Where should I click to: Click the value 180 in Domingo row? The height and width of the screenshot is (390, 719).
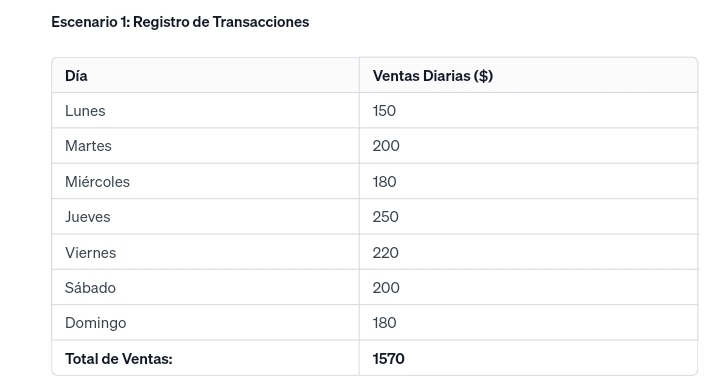[x=384, y=323]
